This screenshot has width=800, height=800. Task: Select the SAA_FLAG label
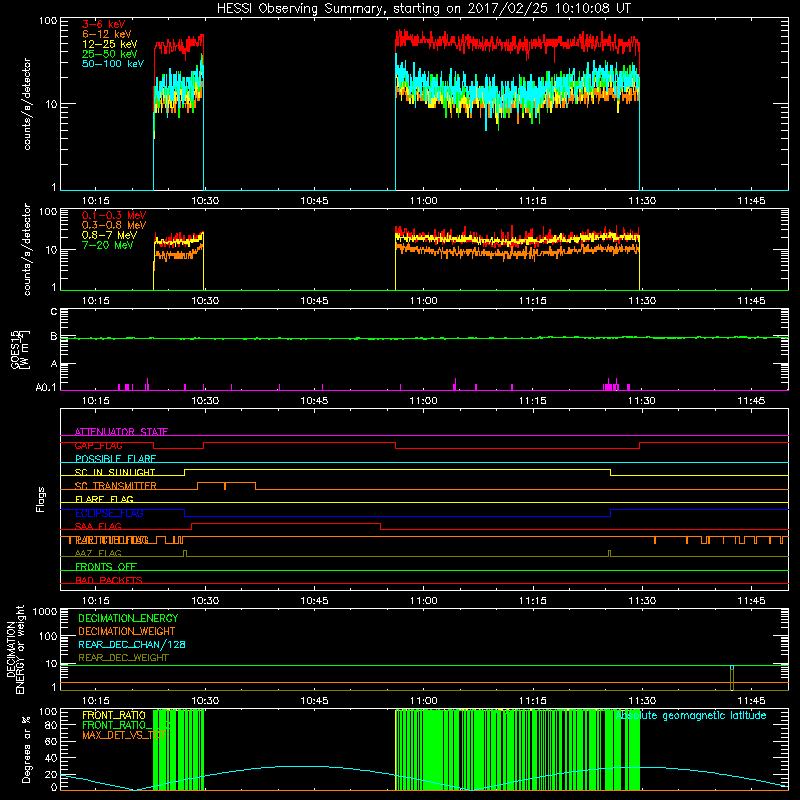[98, 526]
